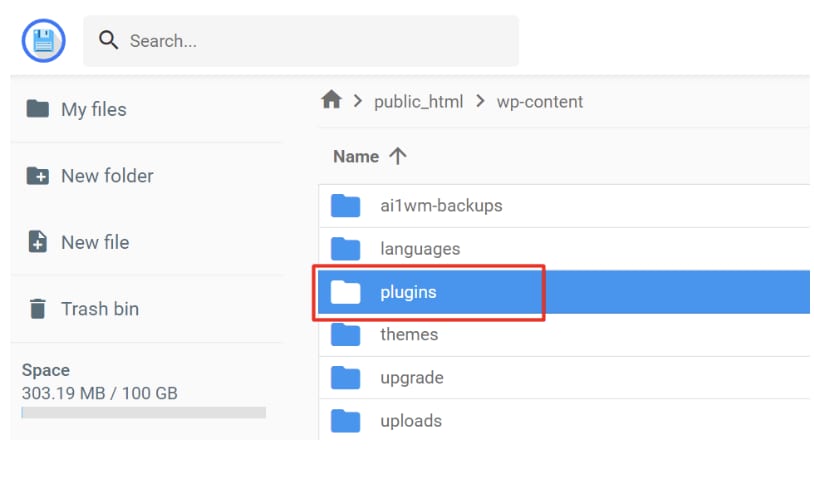The image size is (814, 479).
Task: Click the upgrade folder icon
Action: (346, 378)
